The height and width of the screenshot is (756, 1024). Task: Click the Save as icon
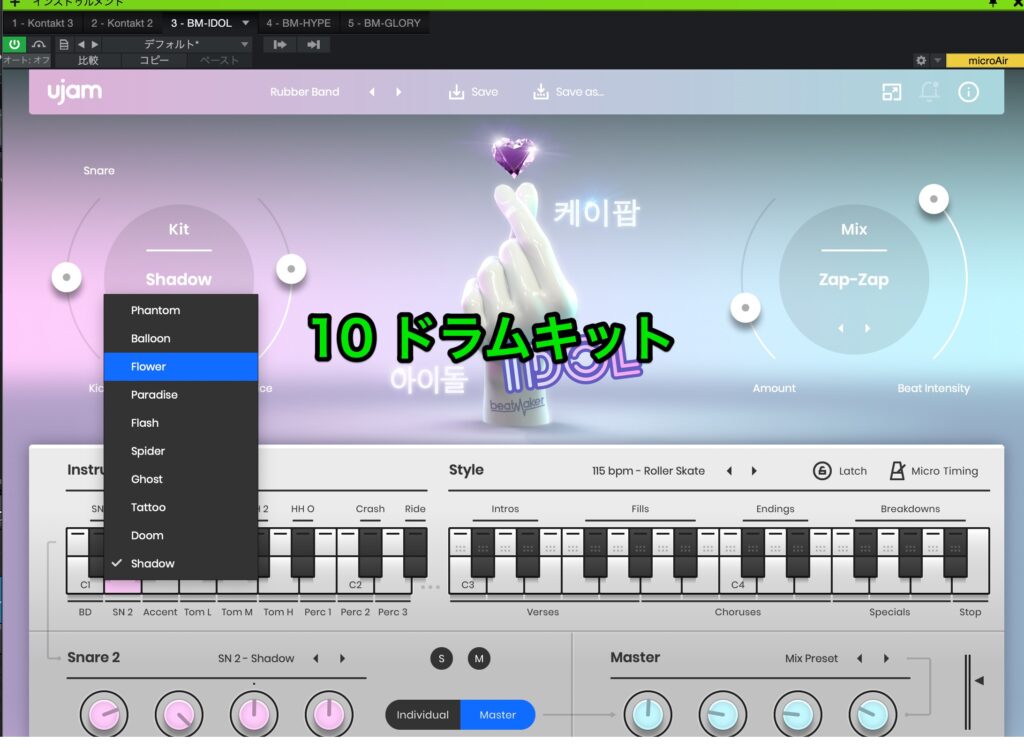click(x=541, y=92)
